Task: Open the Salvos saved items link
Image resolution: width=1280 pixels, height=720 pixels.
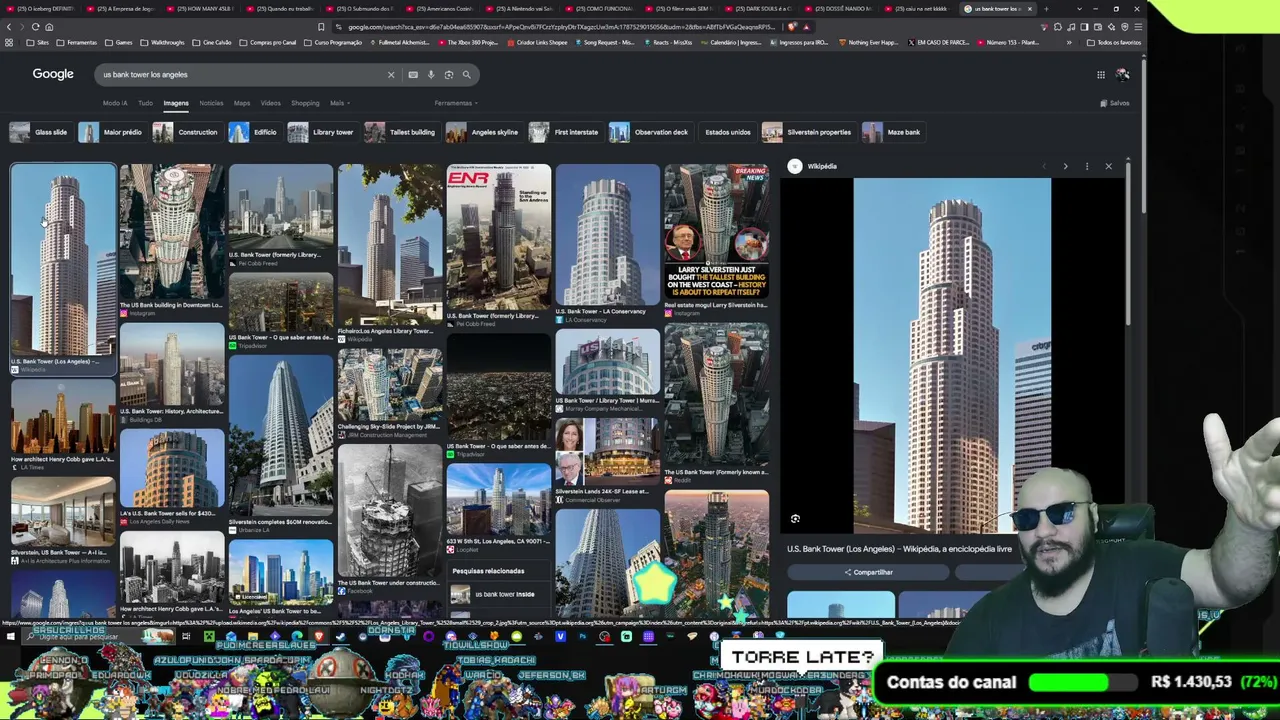Action: (1115, 103)
